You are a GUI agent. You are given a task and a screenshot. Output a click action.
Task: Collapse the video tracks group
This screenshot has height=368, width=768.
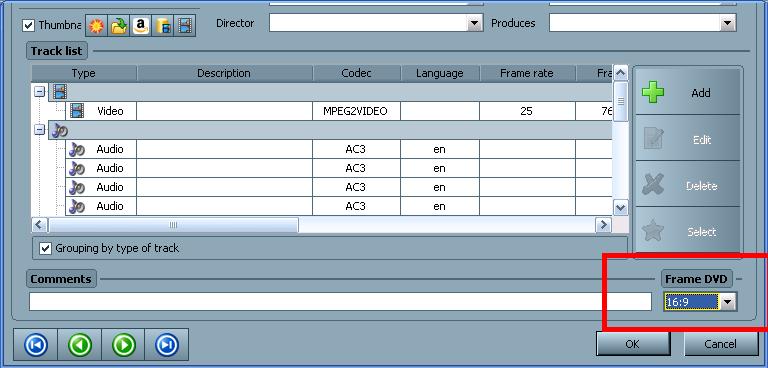pyautogui.click(x=40, y=92)
